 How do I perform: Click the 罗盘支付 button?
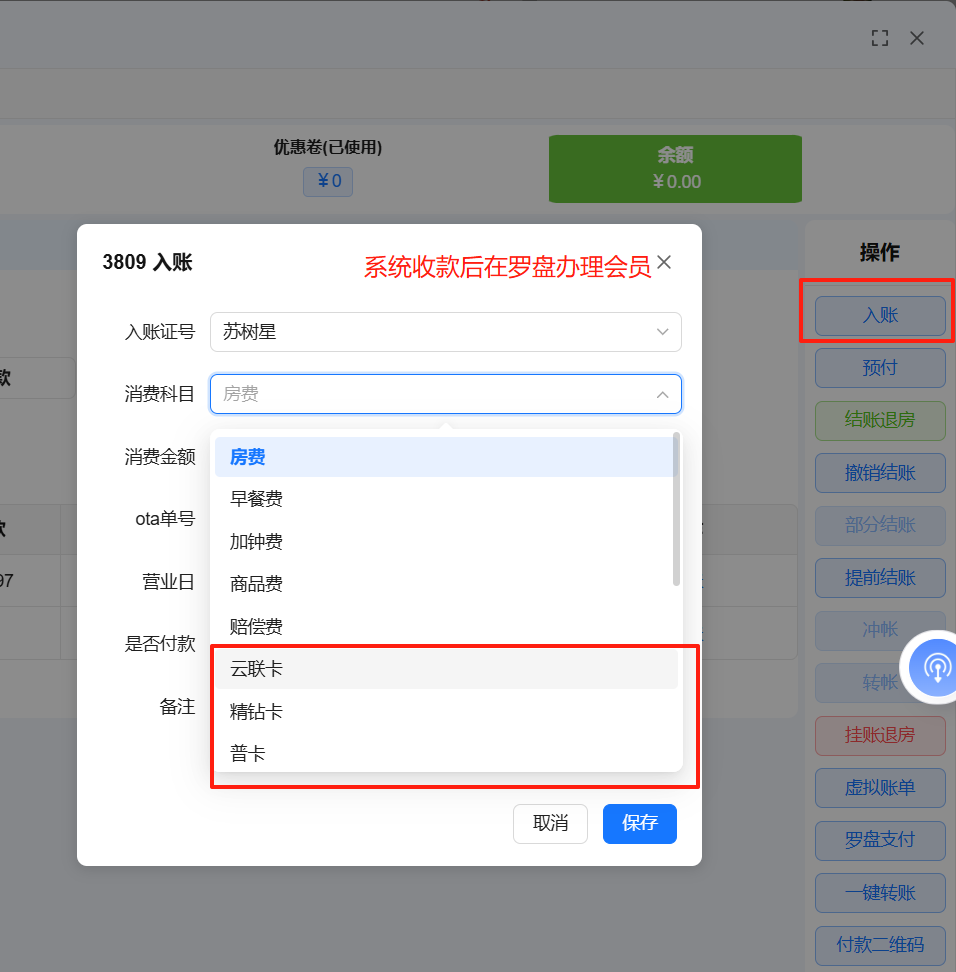coord(880,840)
